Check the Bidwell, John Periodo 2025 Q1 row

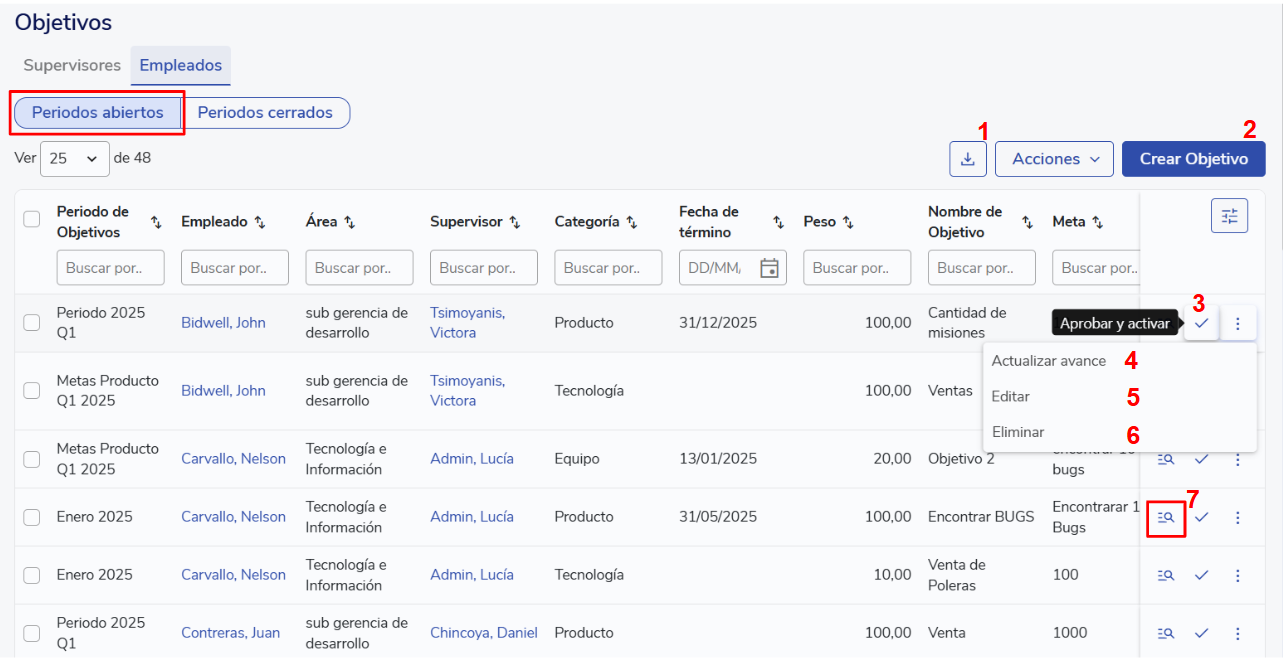click(32, 322)
